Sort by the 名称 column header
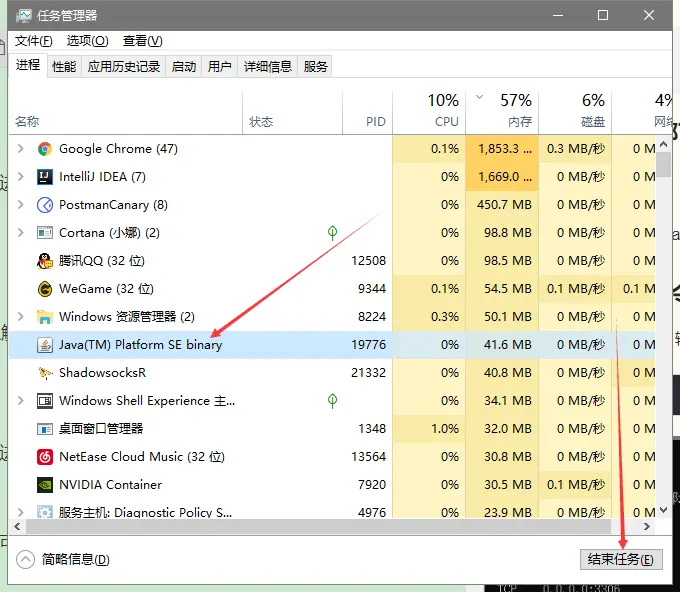Viewport: 680px width, 592px height. click(126, 113)
